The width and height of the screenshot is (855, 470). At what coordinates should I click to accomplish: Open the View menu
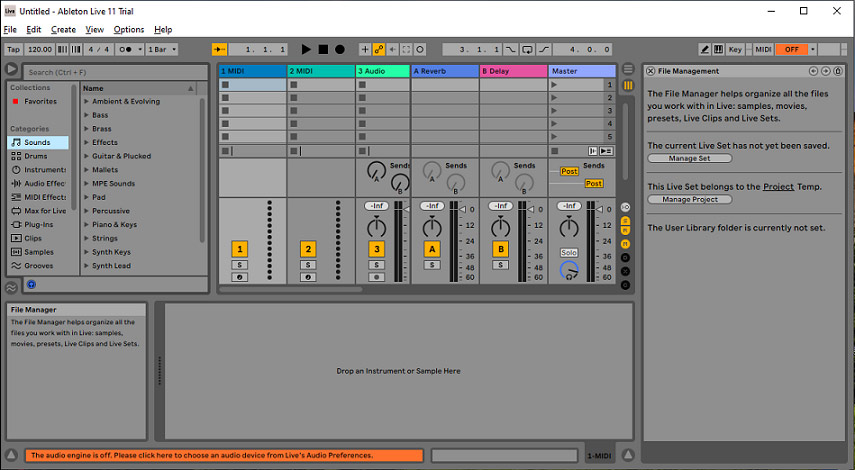click(x=94, y=29)
